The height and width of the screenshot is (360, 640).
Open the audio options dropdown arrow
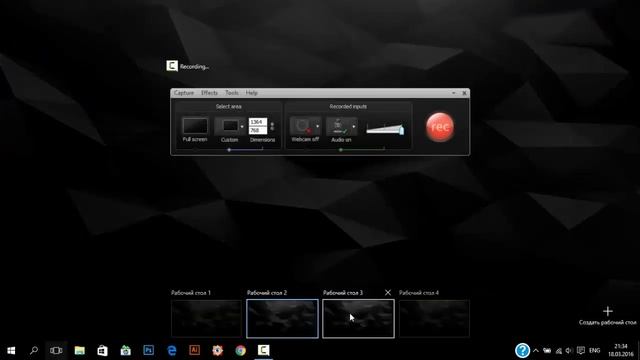354,127
